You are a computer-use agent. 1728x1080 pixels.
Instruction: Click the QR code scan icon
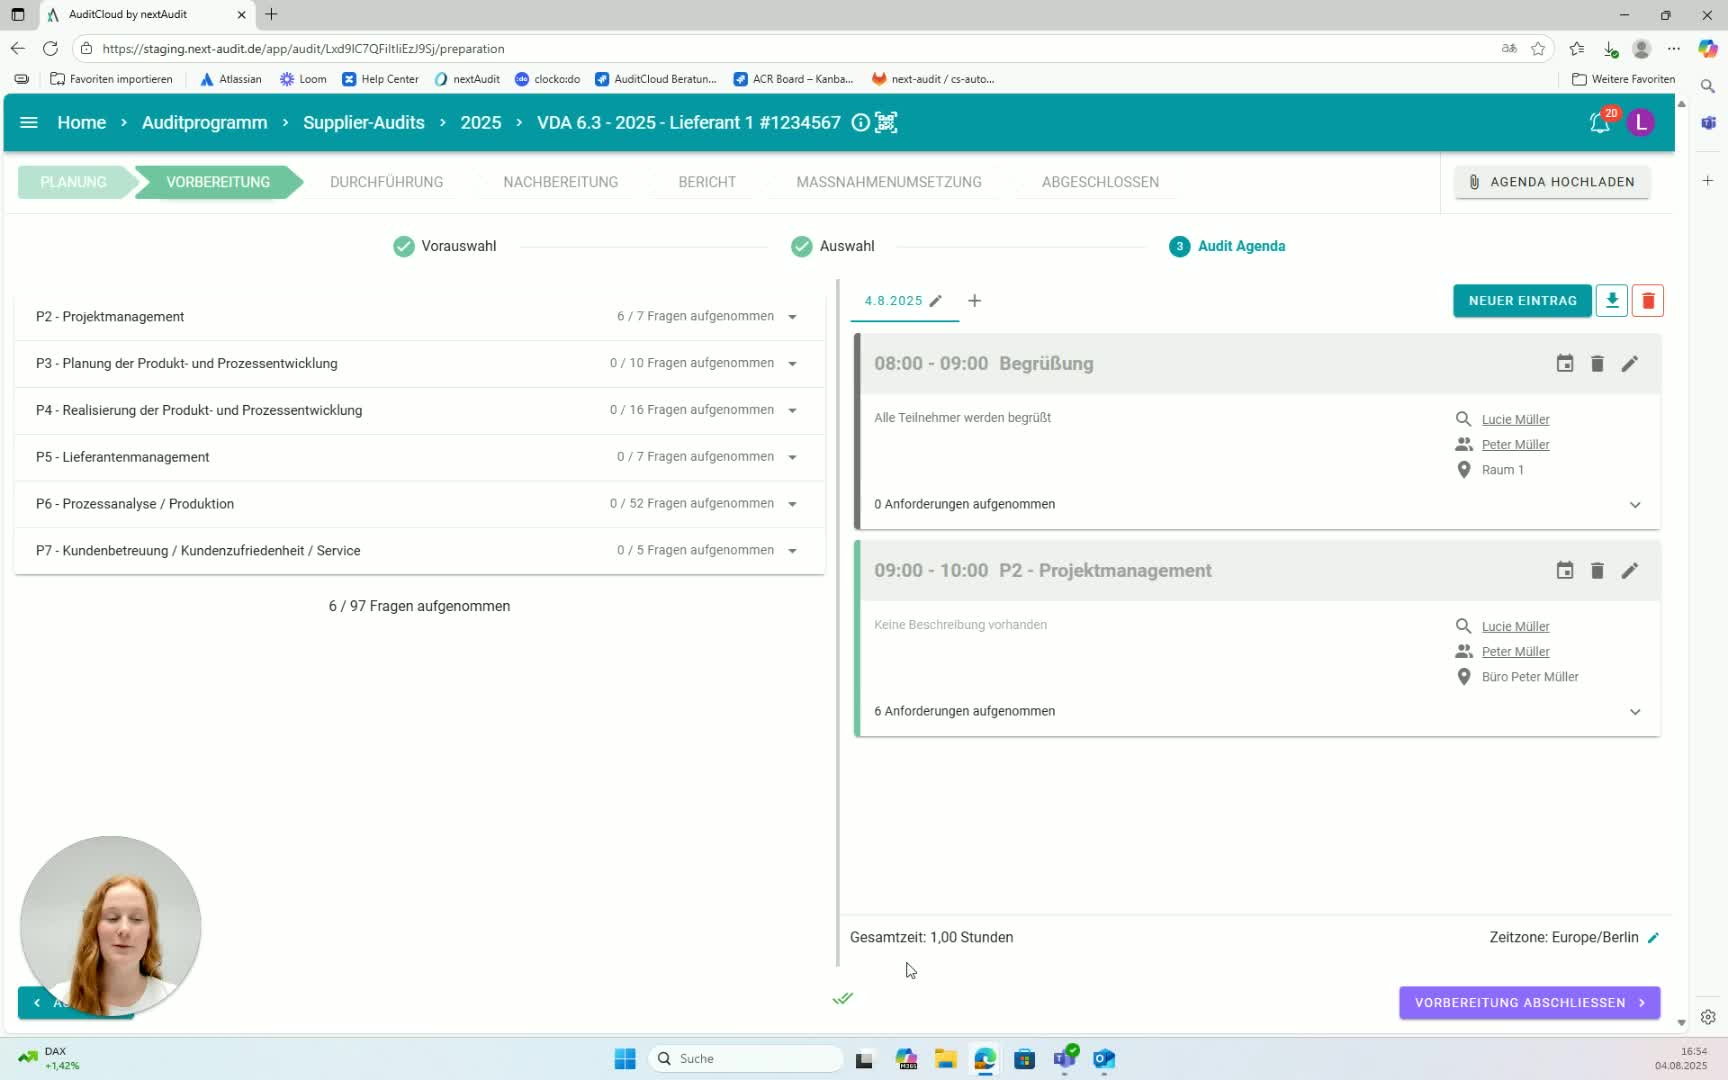(886, 122)
